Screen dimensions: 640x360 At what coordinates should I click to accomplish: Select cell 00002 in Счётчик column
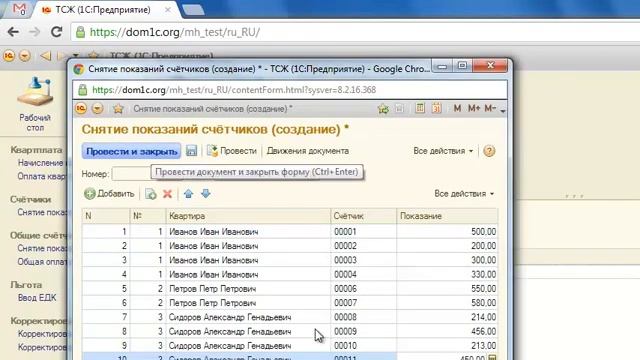tap(363, 246)
